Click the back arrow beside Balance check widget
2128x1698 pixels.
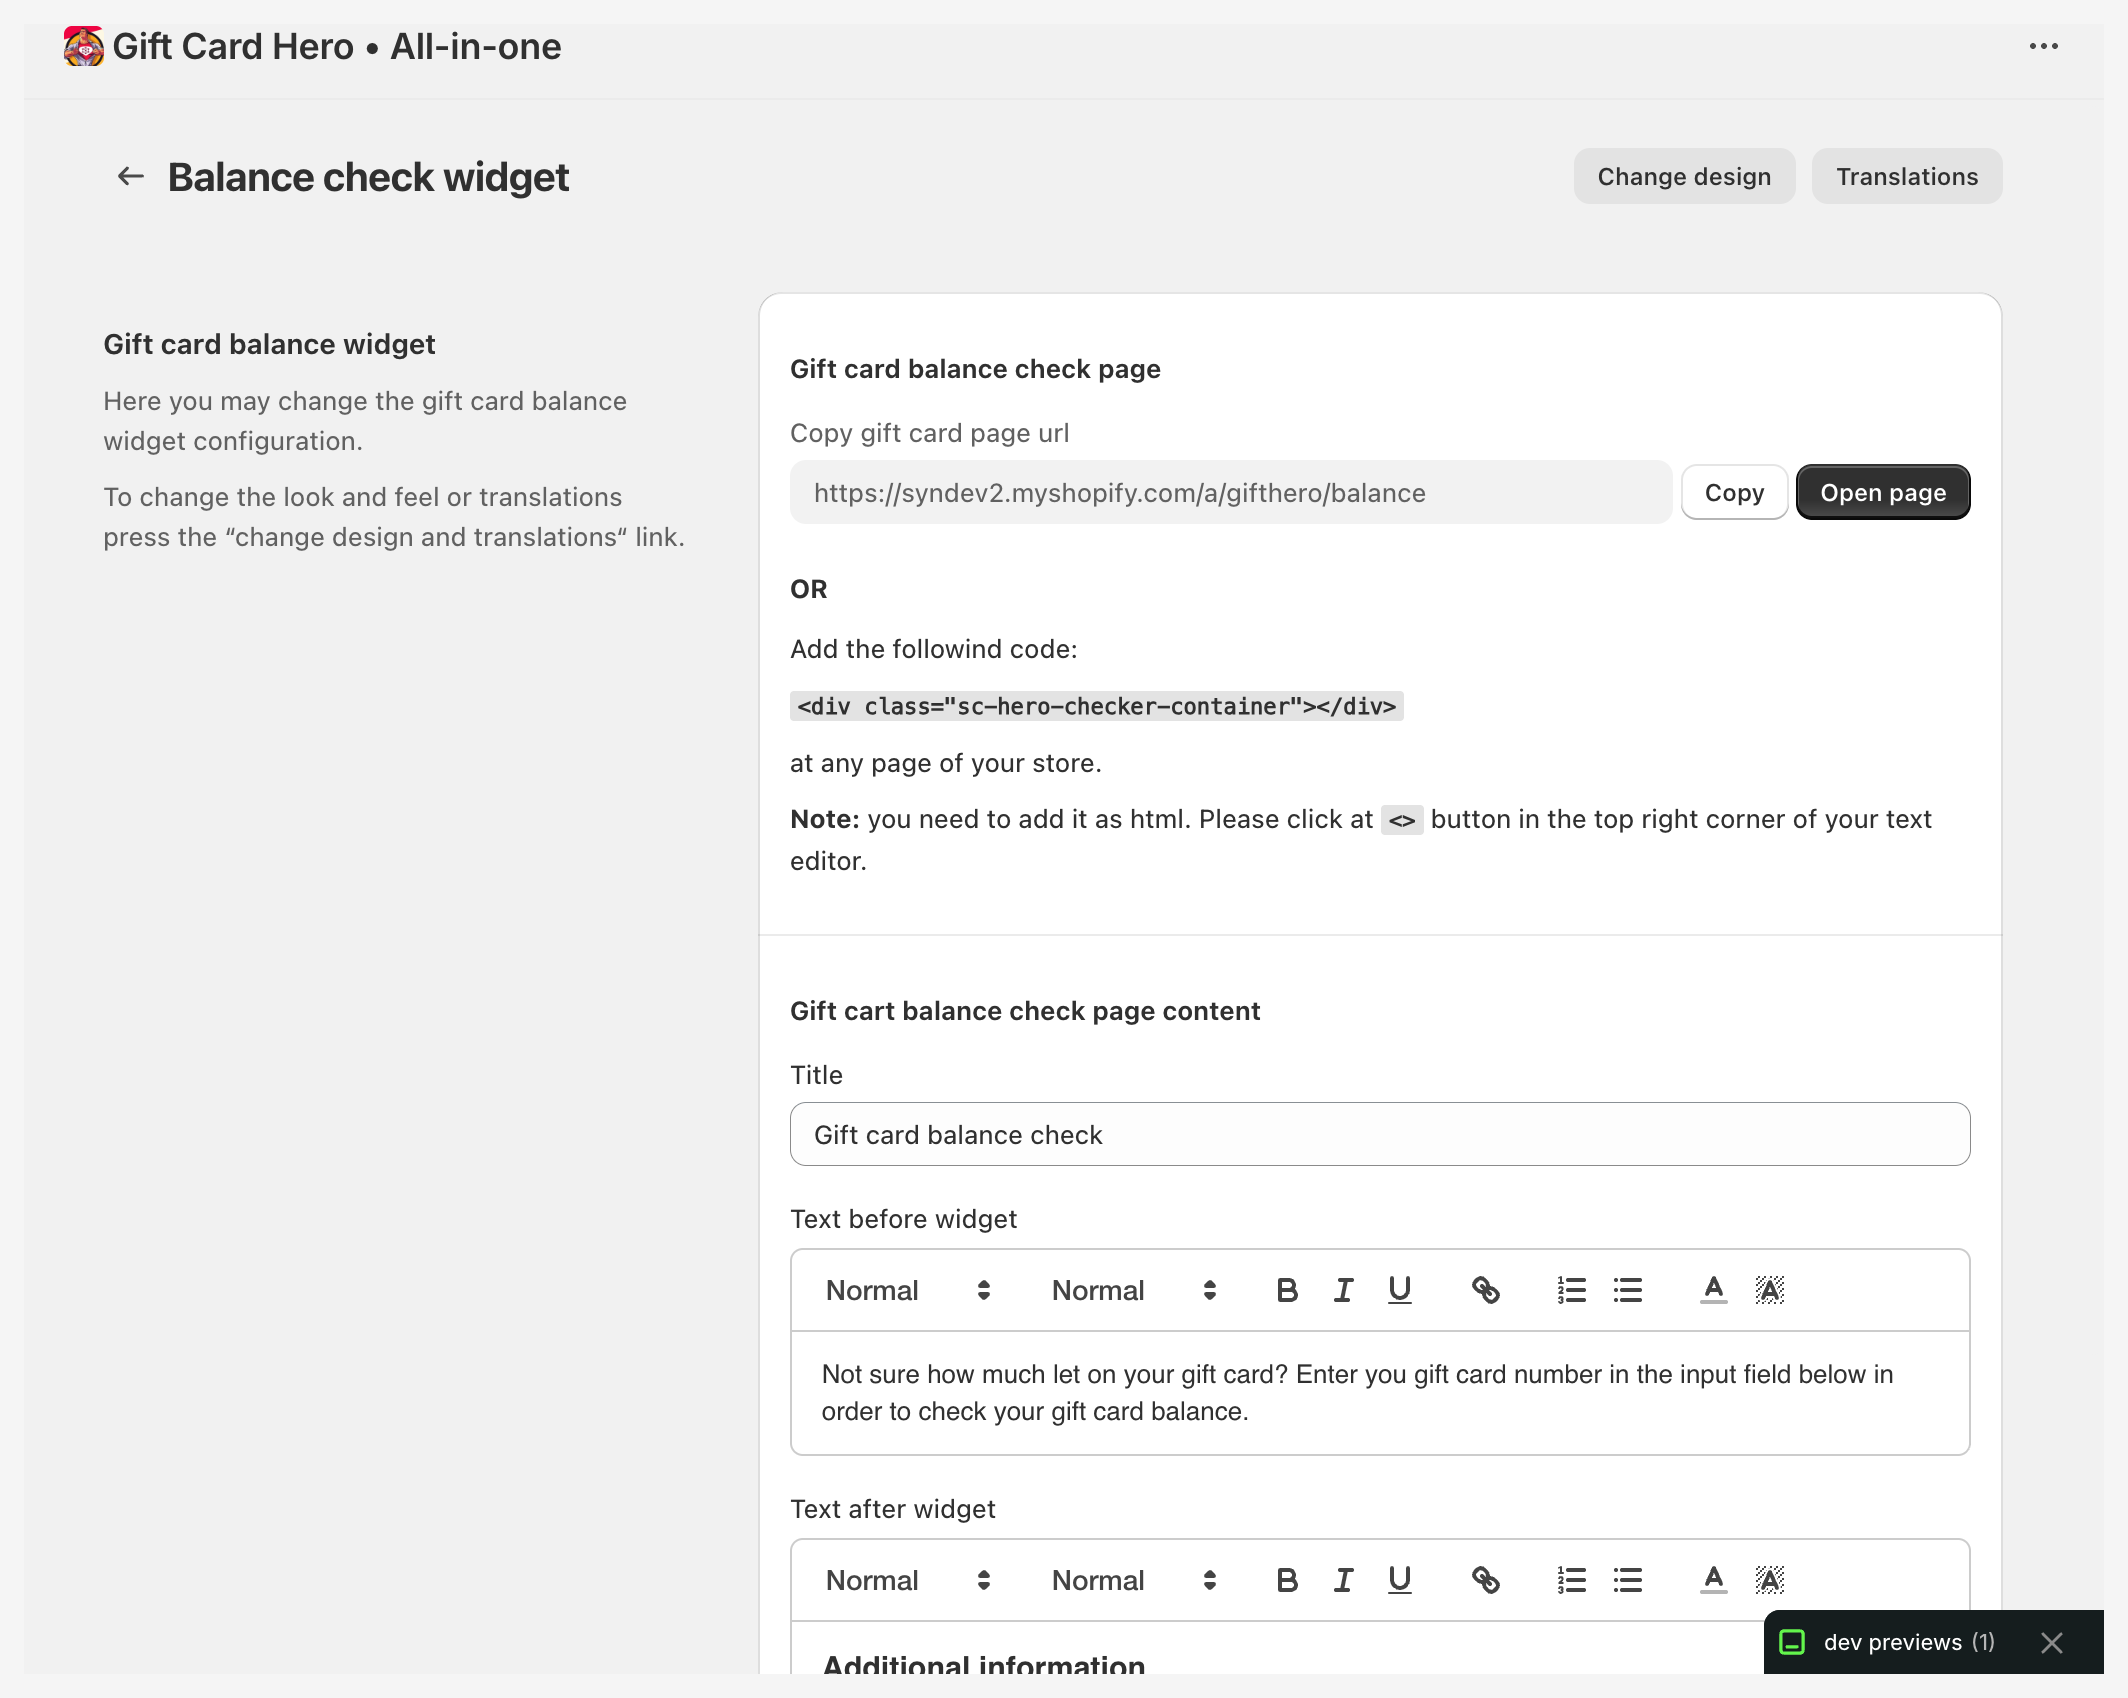click(x=131, y=177)
